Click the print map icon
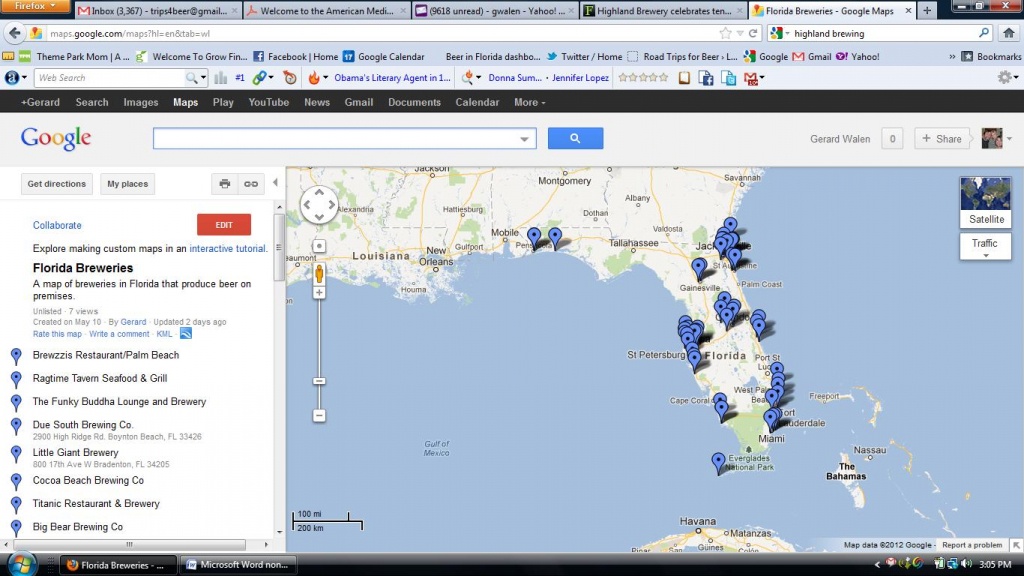Viewport: 1024px width, 576px height. 225,184
